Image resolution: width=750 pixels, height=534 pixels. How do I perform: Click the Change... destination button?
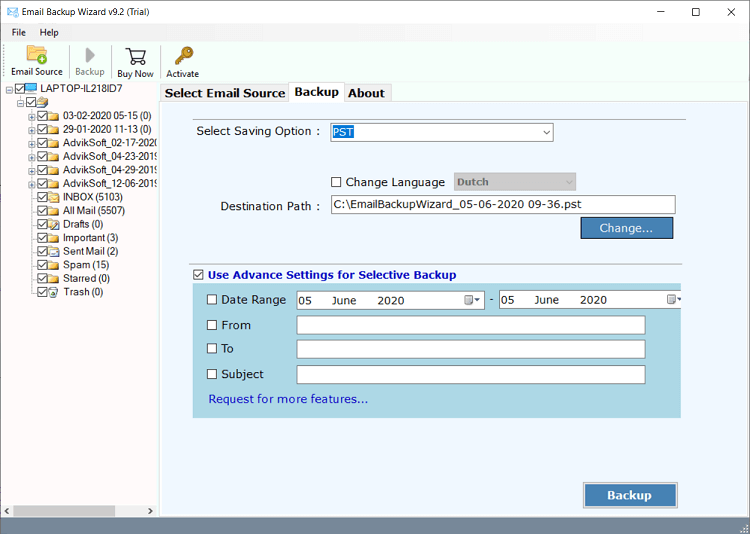click(x=626, y=228)
